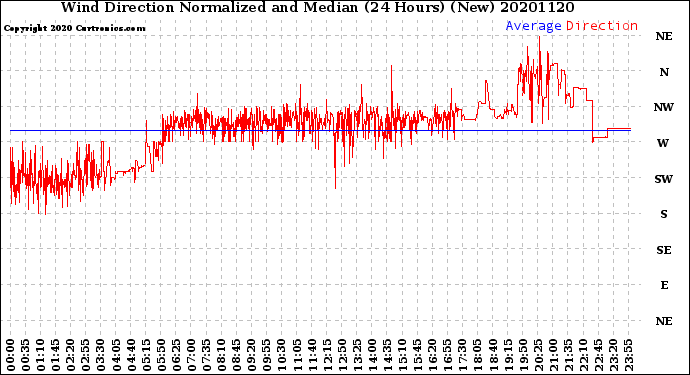Click the 04:40 time axis label
Image resolution: width=690 pixels, height=375 pixels.
tap(131, 355)
